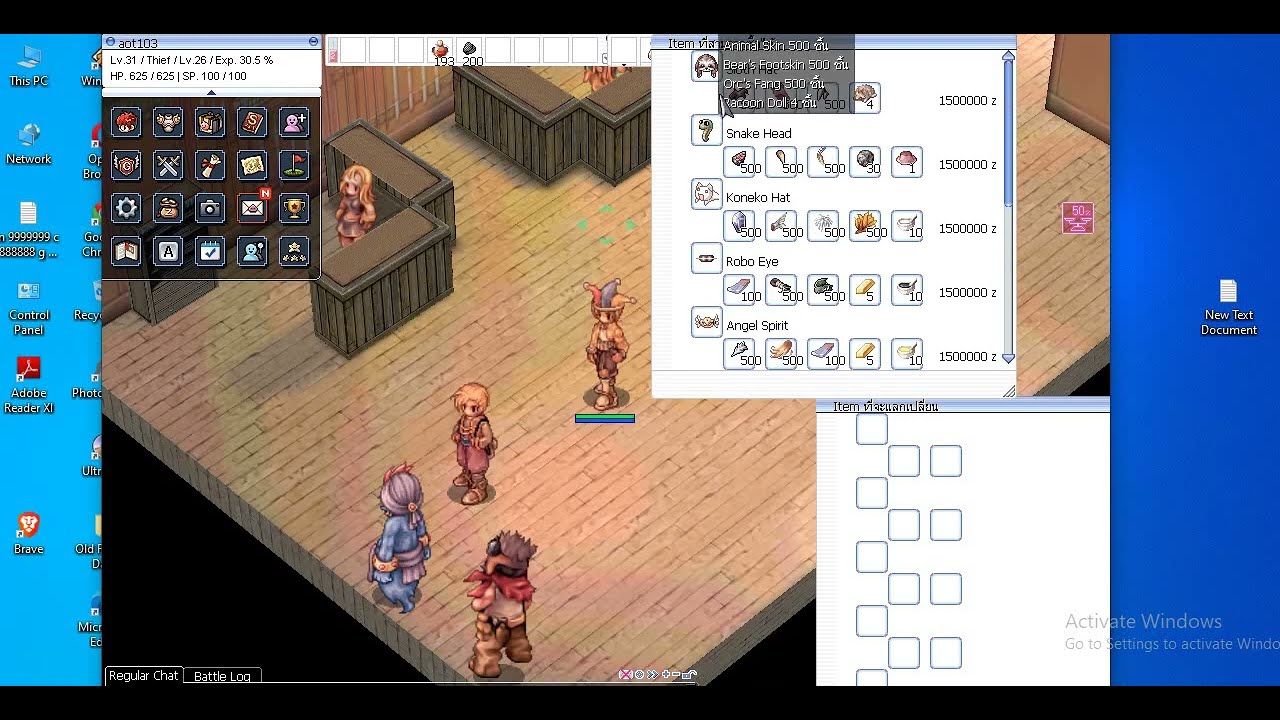This screenshot has width=1280, height=720.
Task: Select the Angel Spirit item icon
Action: tap(706, 323)
